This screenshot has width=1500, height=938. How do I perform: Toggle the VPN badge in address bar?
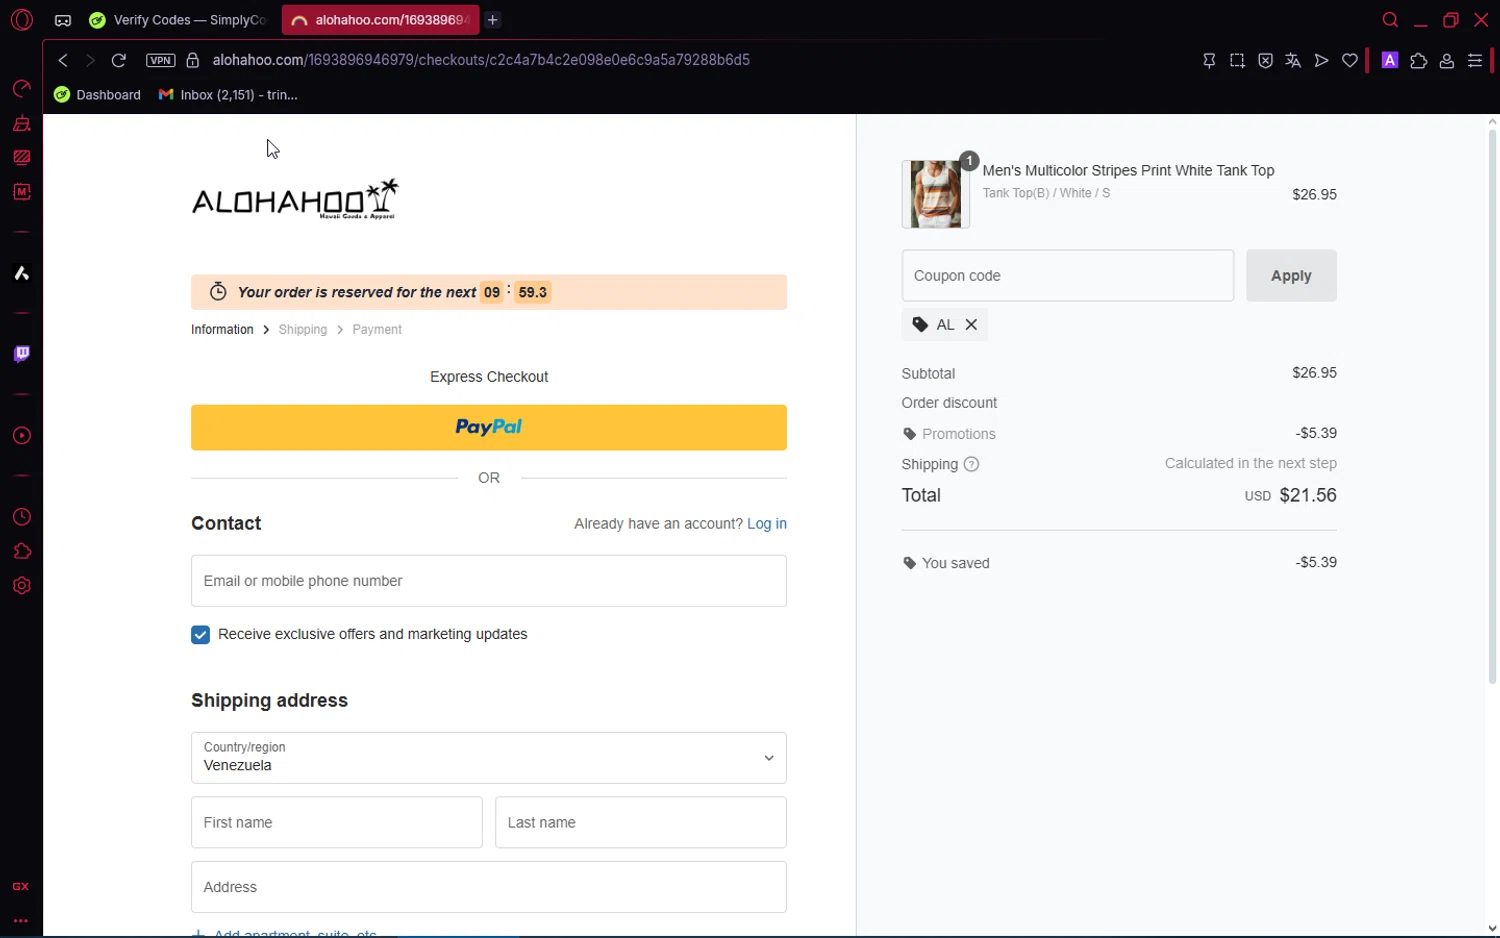click(160, 60)
